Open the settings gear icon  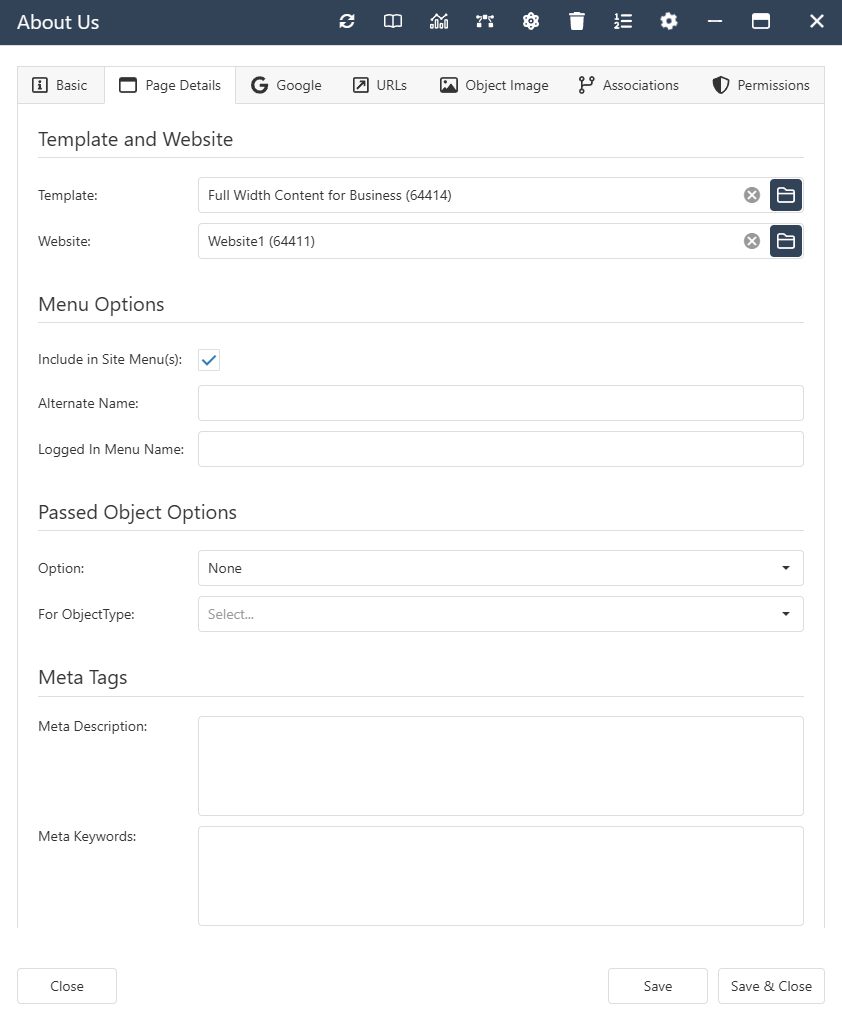click(668, 21)
